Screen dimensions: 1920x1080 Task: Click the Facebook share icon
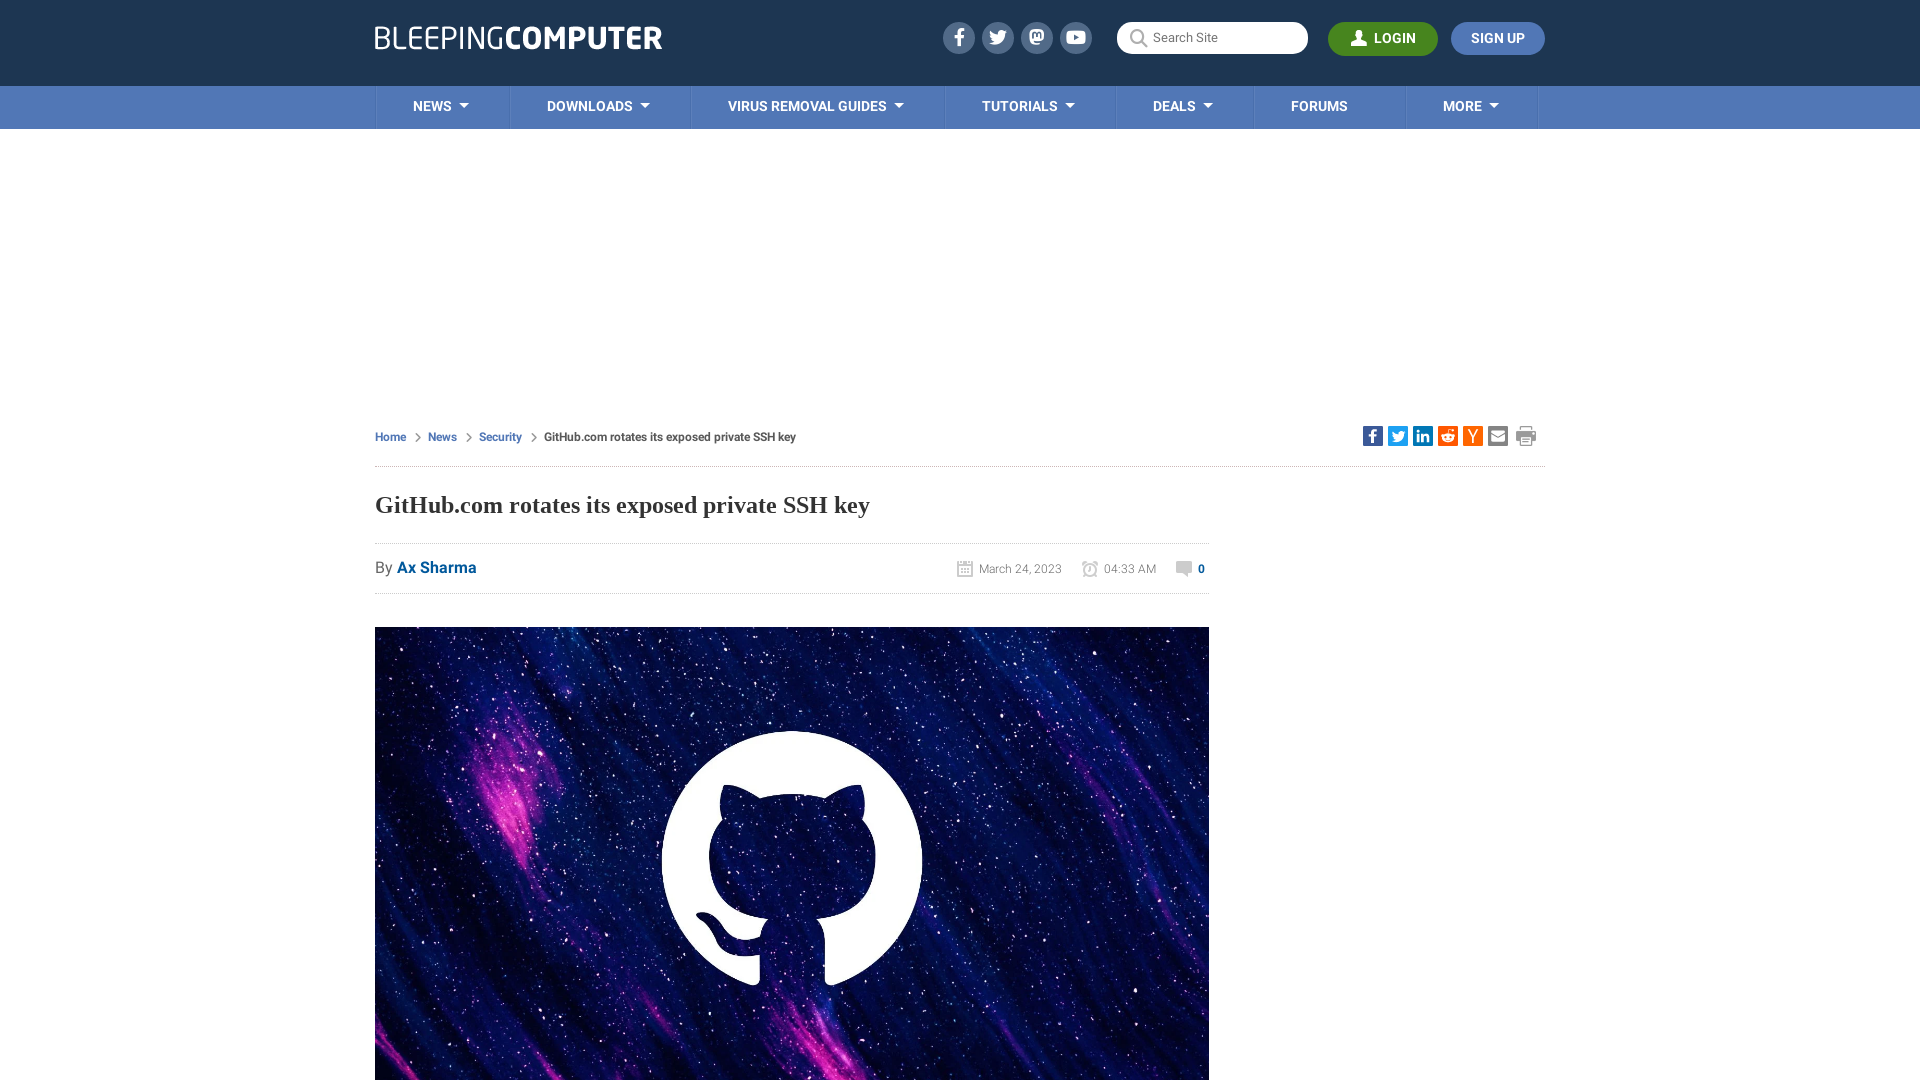pyautogui.click(x=1371, y=435)
